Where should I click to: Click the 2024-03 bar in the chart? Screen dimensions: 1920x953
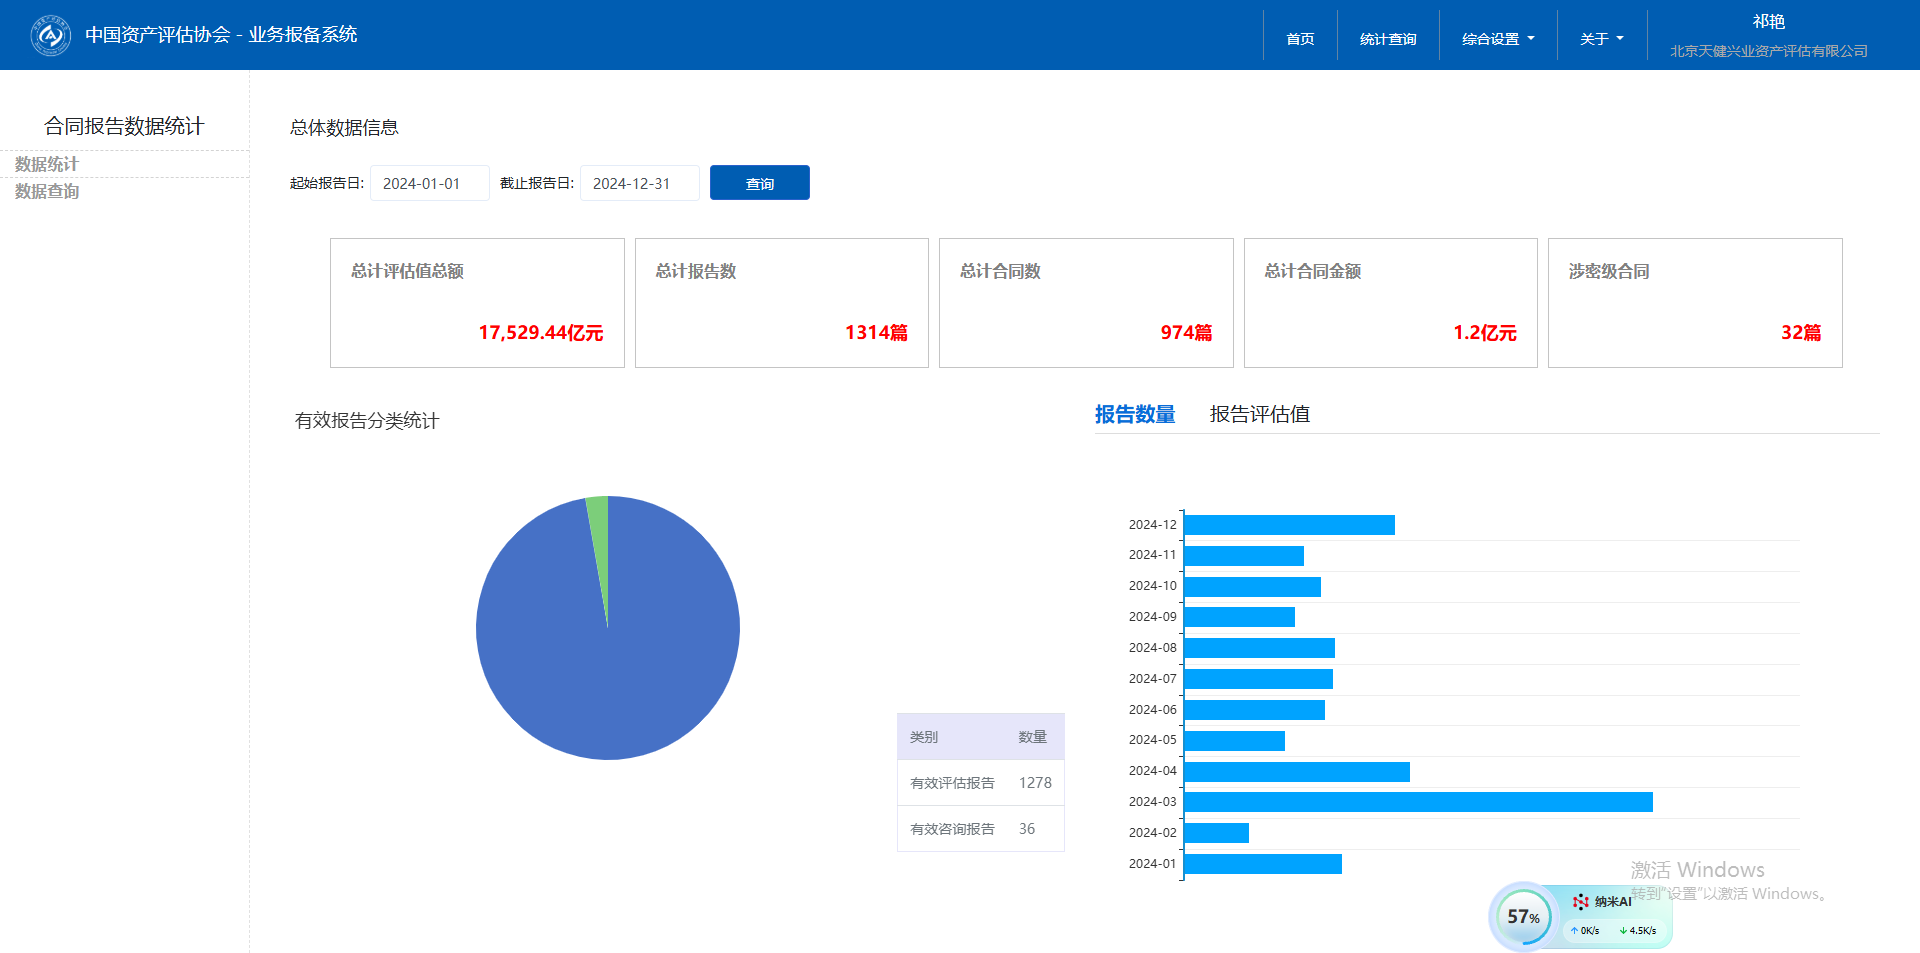point(1417,802)
